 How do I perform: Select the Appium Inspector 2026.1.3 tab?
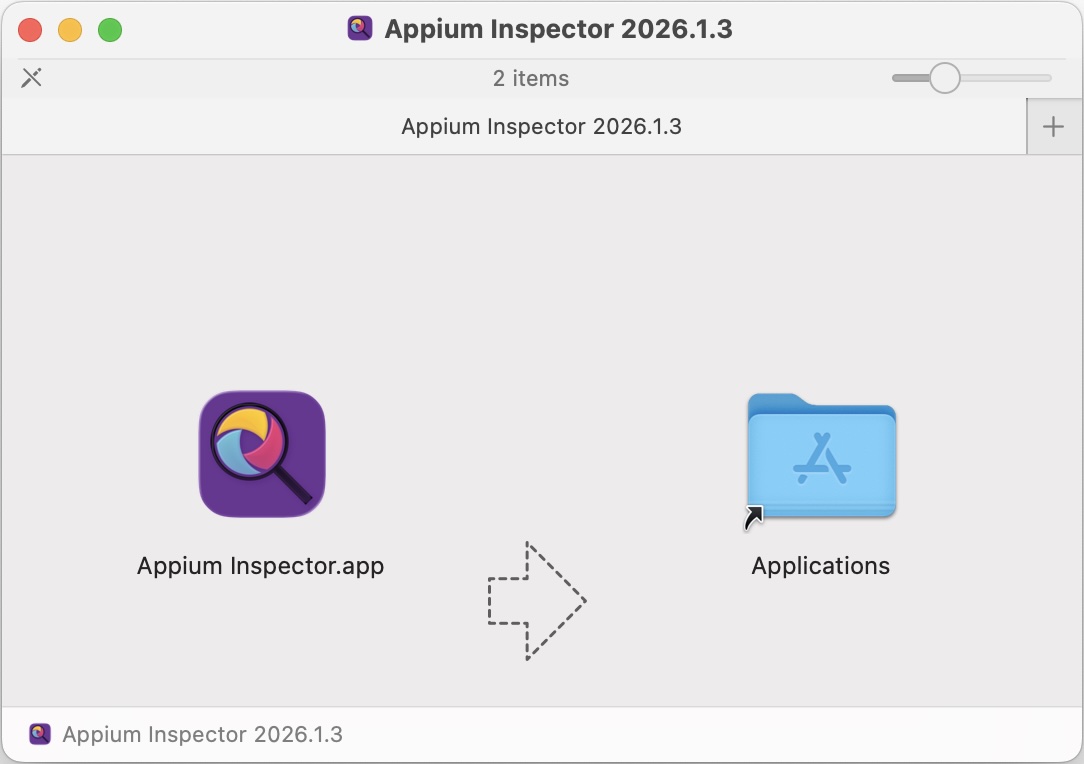click(x=541, y=127)
